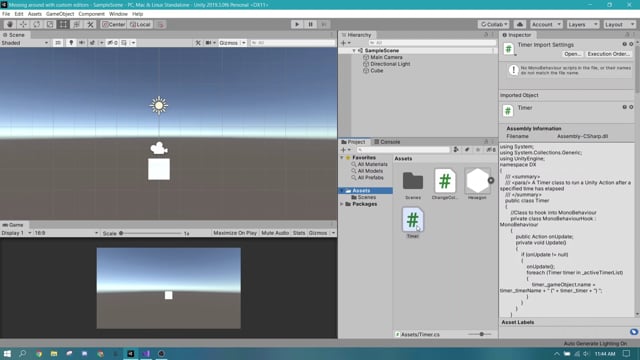The width and height of the screenshot is (640, 360).
Task: Adjust the asset icon size slider
Action: [x=480, y=334]
